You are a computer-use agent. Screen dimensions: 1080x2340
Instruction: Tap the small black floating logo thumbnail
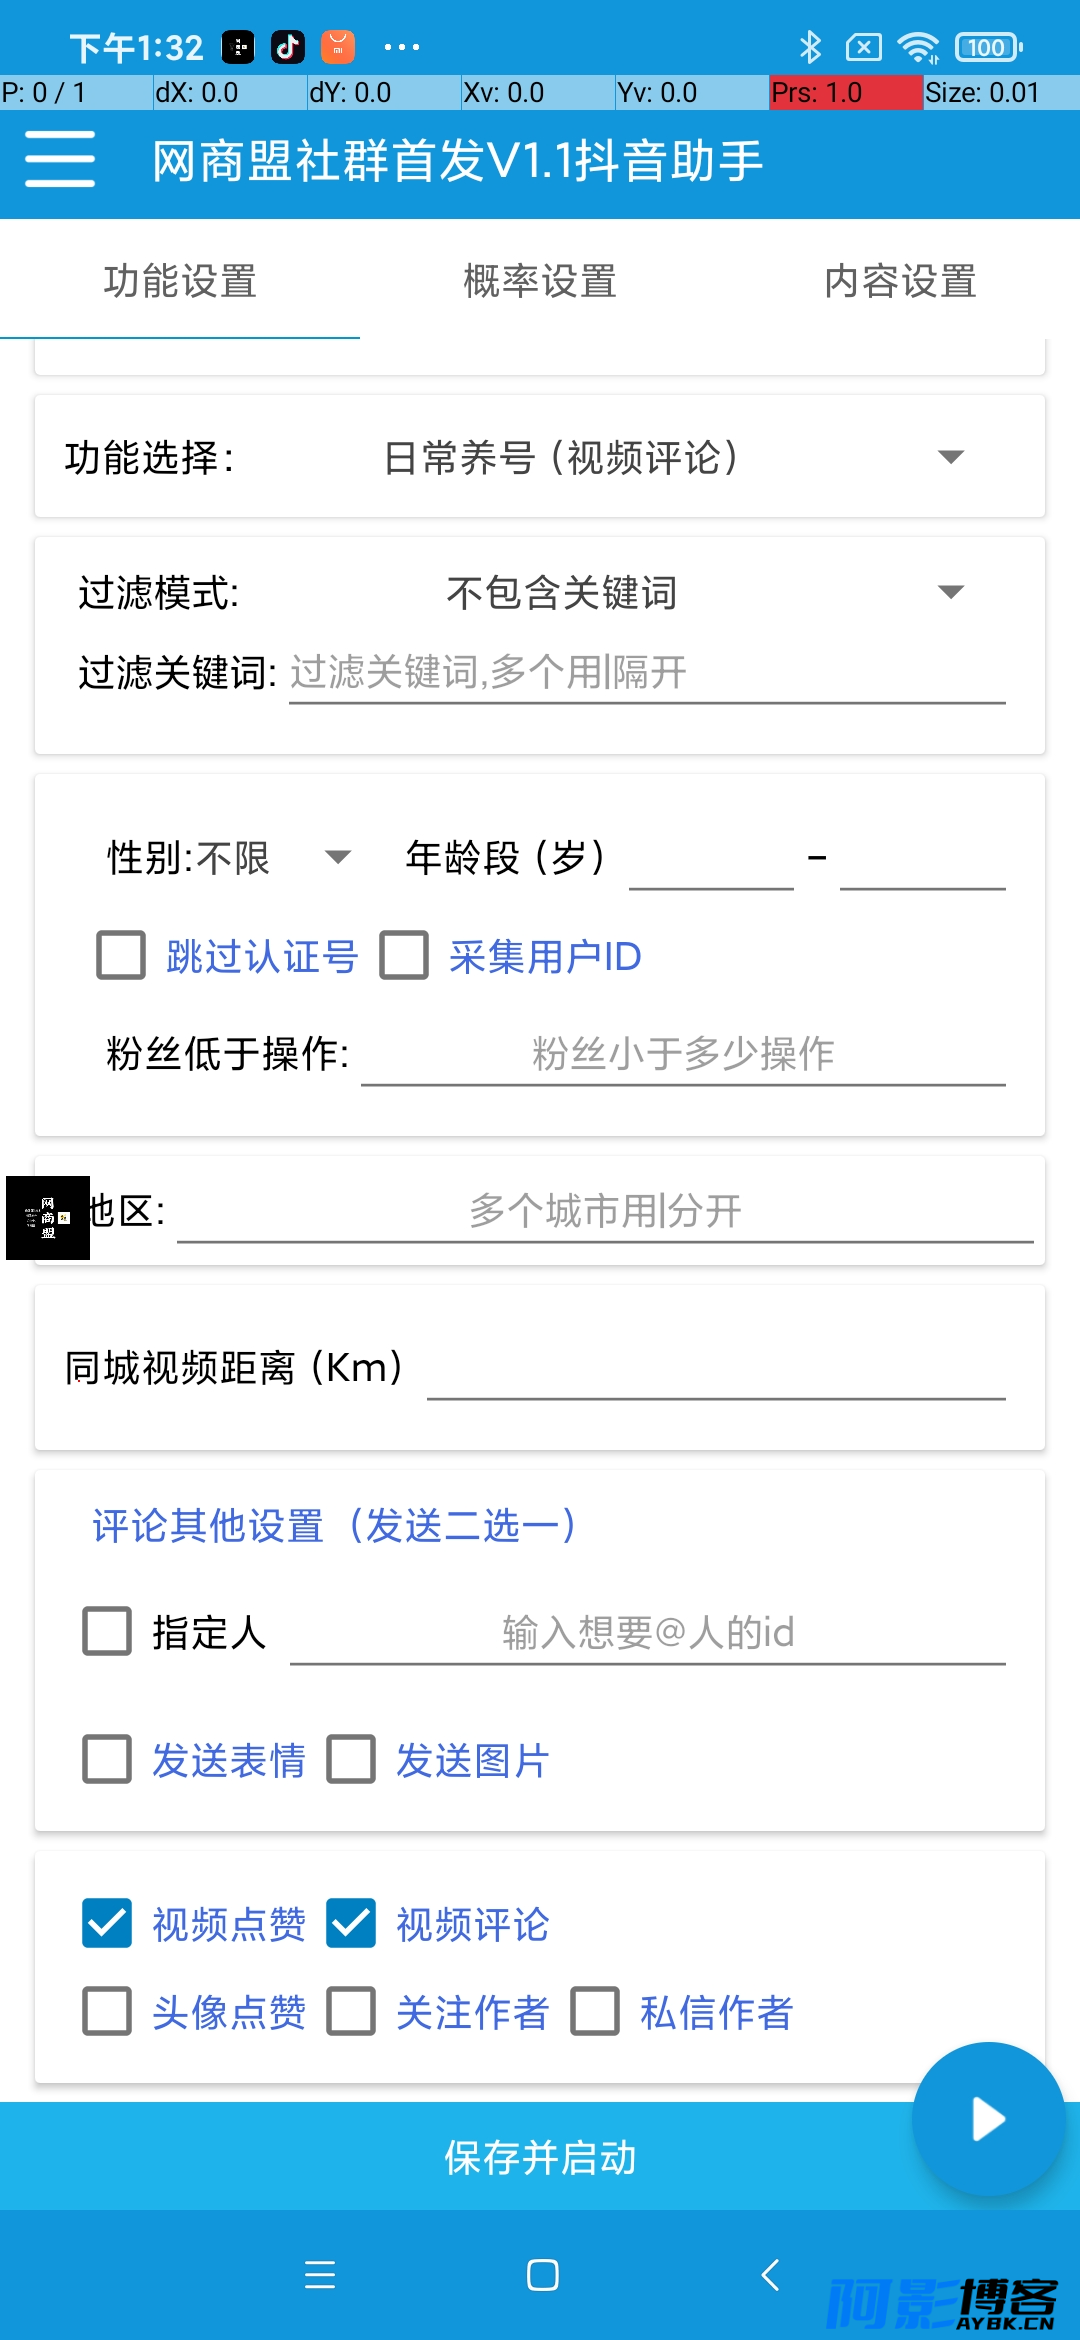48,1217
